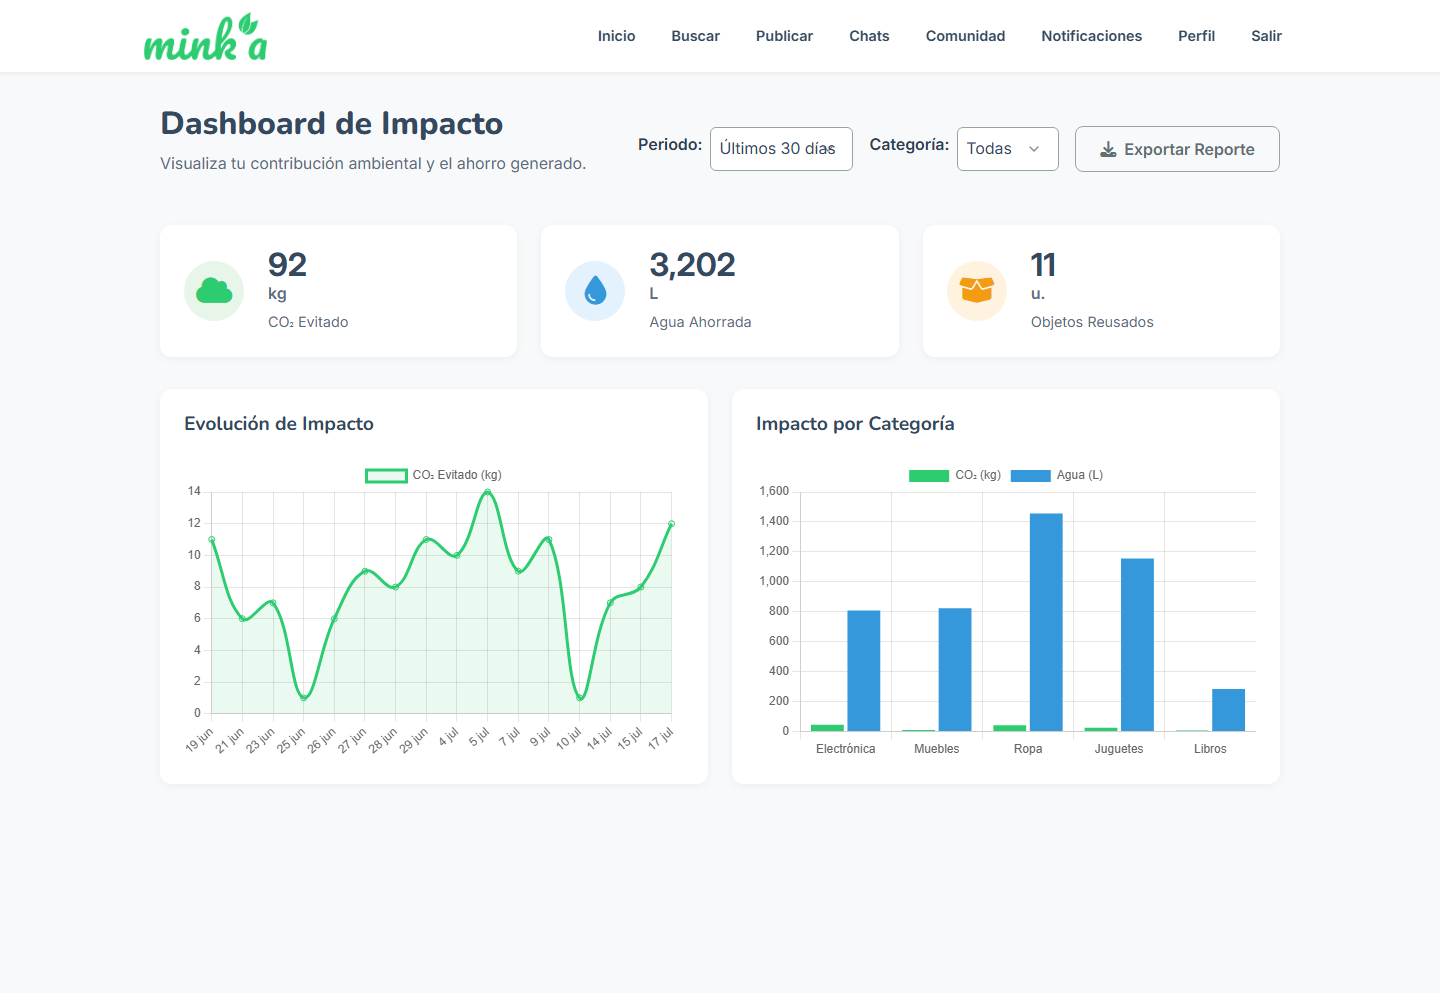The image size is (1440, 1000).
Task: Click the download icon in Exportar Reporte
Action: click(x=1108, y=150)
